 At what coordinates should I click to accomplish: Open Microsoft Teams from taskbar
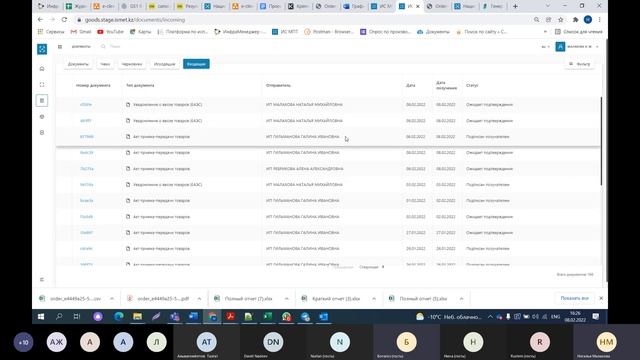pyautogui.click(x=175, y=316)
